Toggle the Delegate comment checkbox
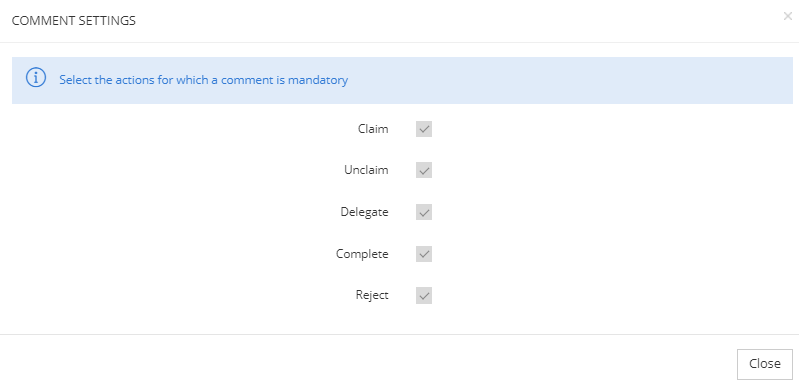799x389 pixels. point(424,212)
